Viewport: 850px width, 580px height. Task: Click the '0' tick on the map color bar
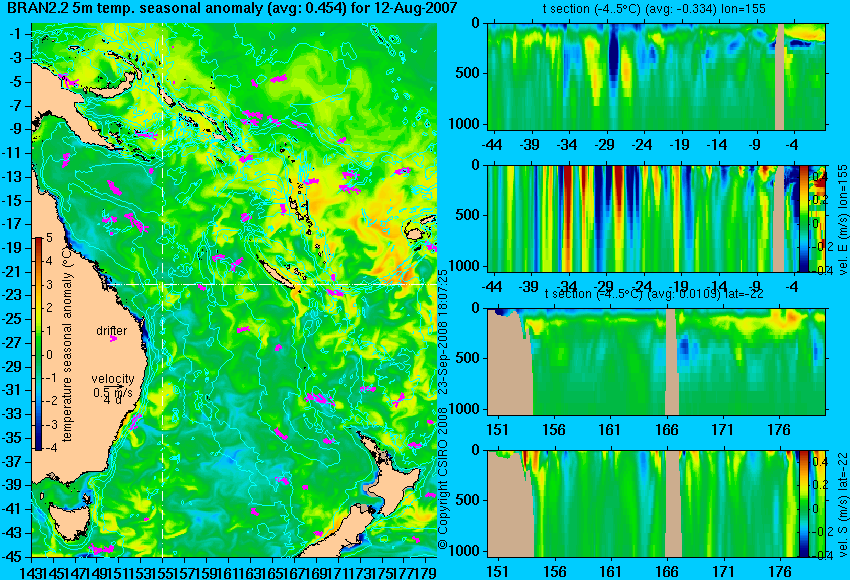tap(49, 355)
